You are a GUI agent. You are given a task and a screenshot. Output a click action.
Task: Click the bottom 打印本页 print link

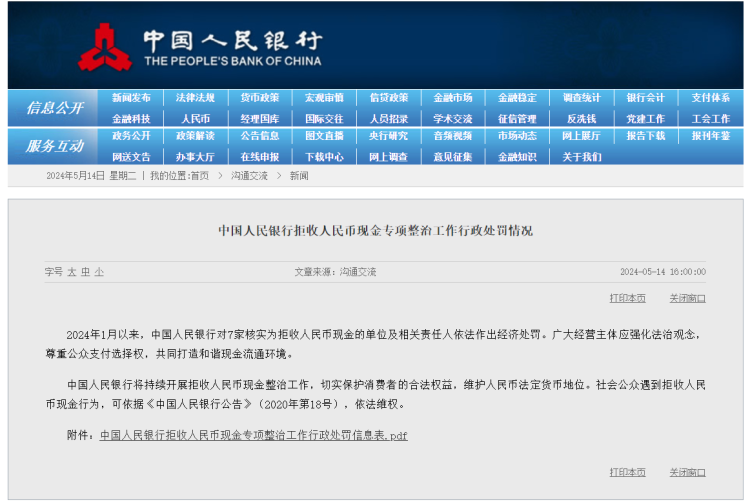pyautogui.click(x=627, y=472)
